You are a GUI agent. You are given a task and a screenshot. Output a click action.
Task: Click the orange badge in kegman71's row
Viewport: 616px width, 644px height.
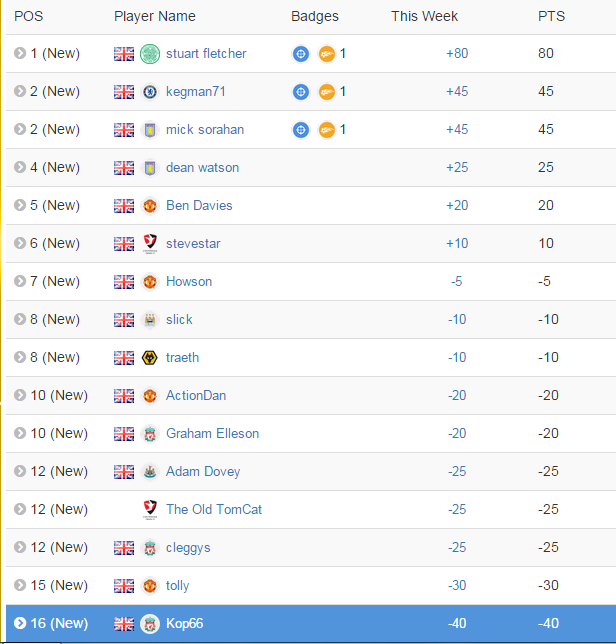tap(327, 92)
